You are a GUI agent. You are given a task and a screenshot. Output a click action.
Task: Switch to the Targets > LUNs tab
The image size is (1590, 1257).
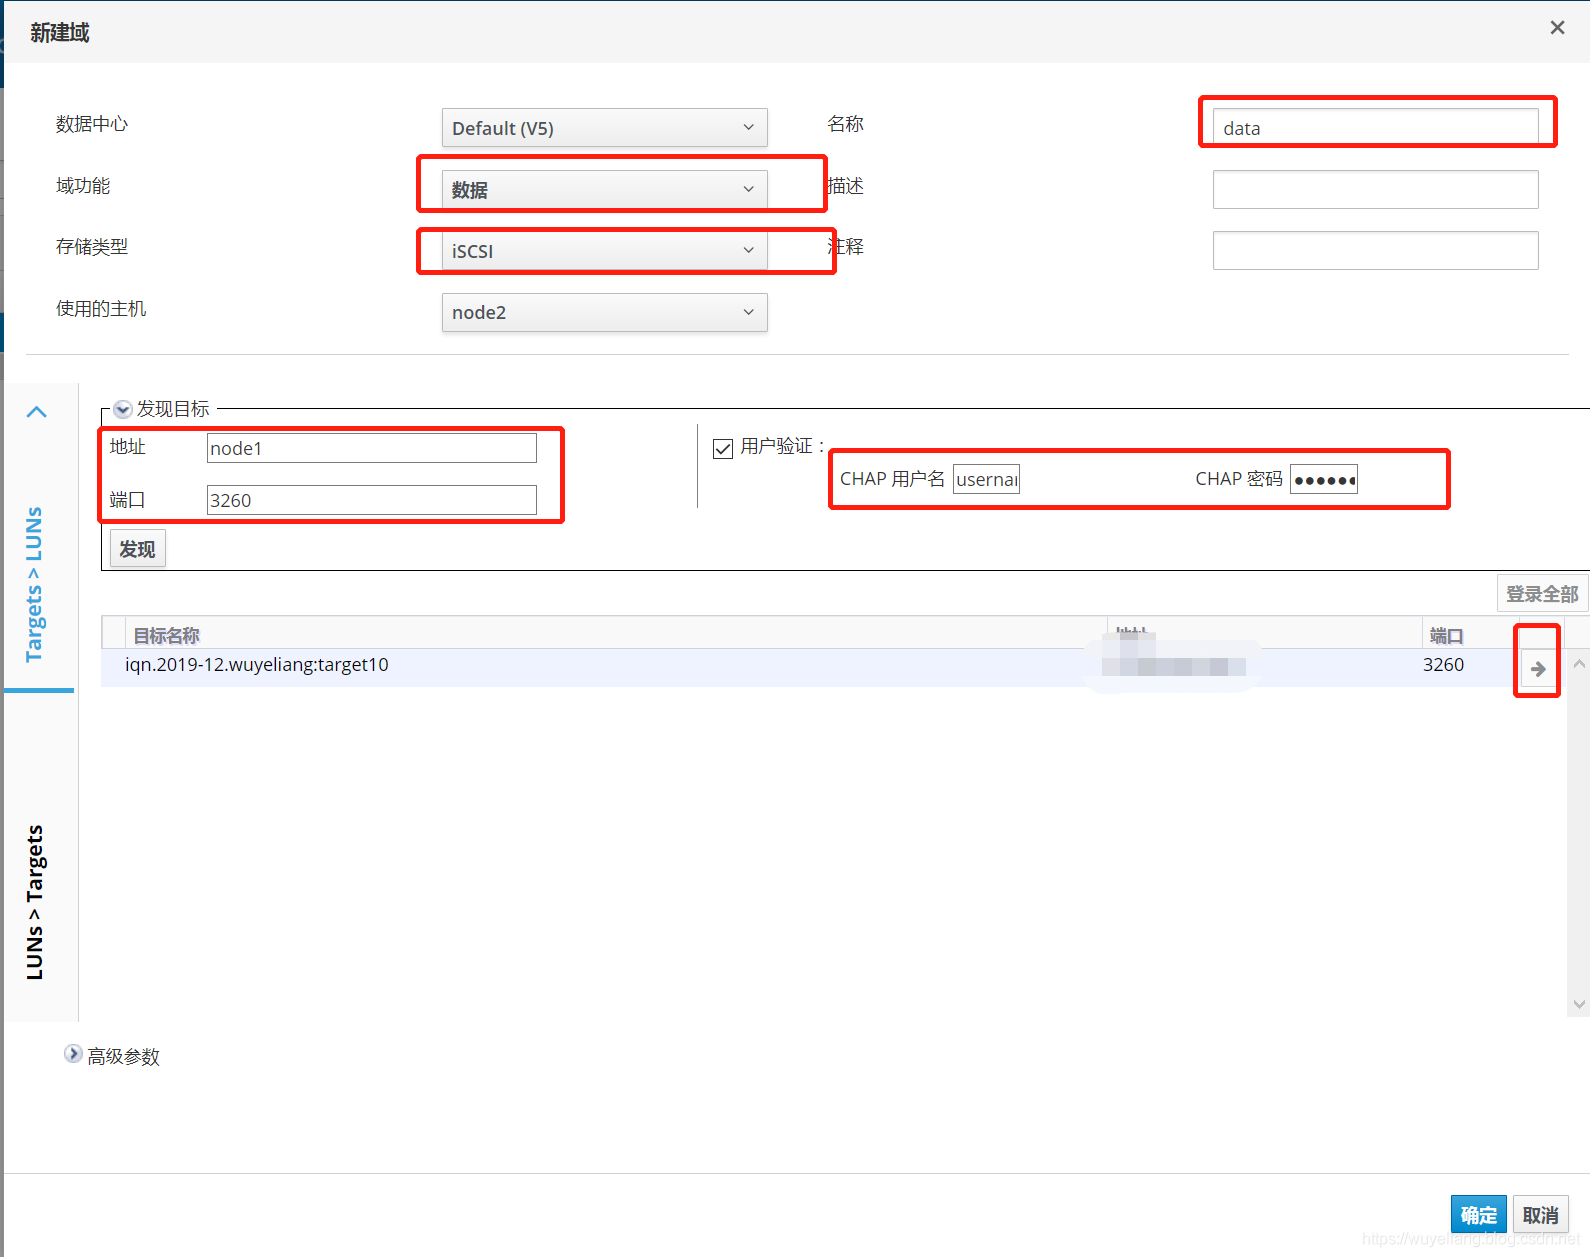tap(35, 584)
